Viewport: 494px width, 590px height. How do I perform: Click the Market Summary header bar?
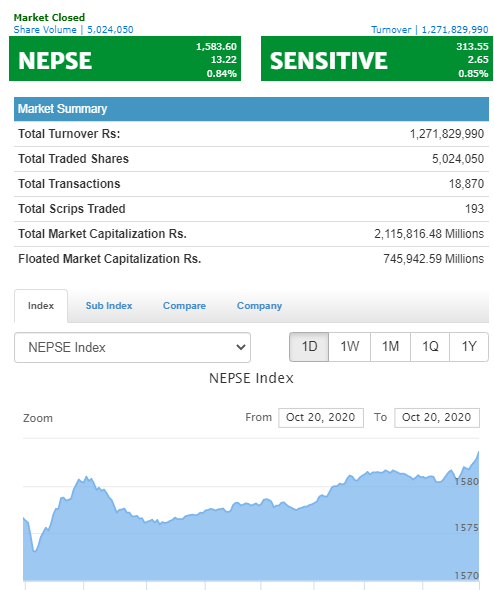(251, 109)
